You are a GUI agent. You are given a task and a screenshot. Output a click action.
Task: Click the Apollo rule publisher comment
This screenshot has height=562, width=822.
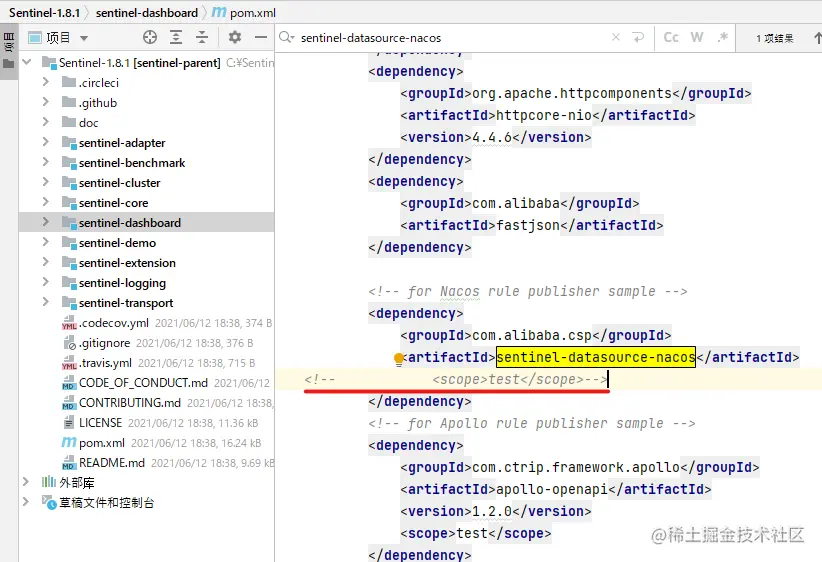[532, 423]
